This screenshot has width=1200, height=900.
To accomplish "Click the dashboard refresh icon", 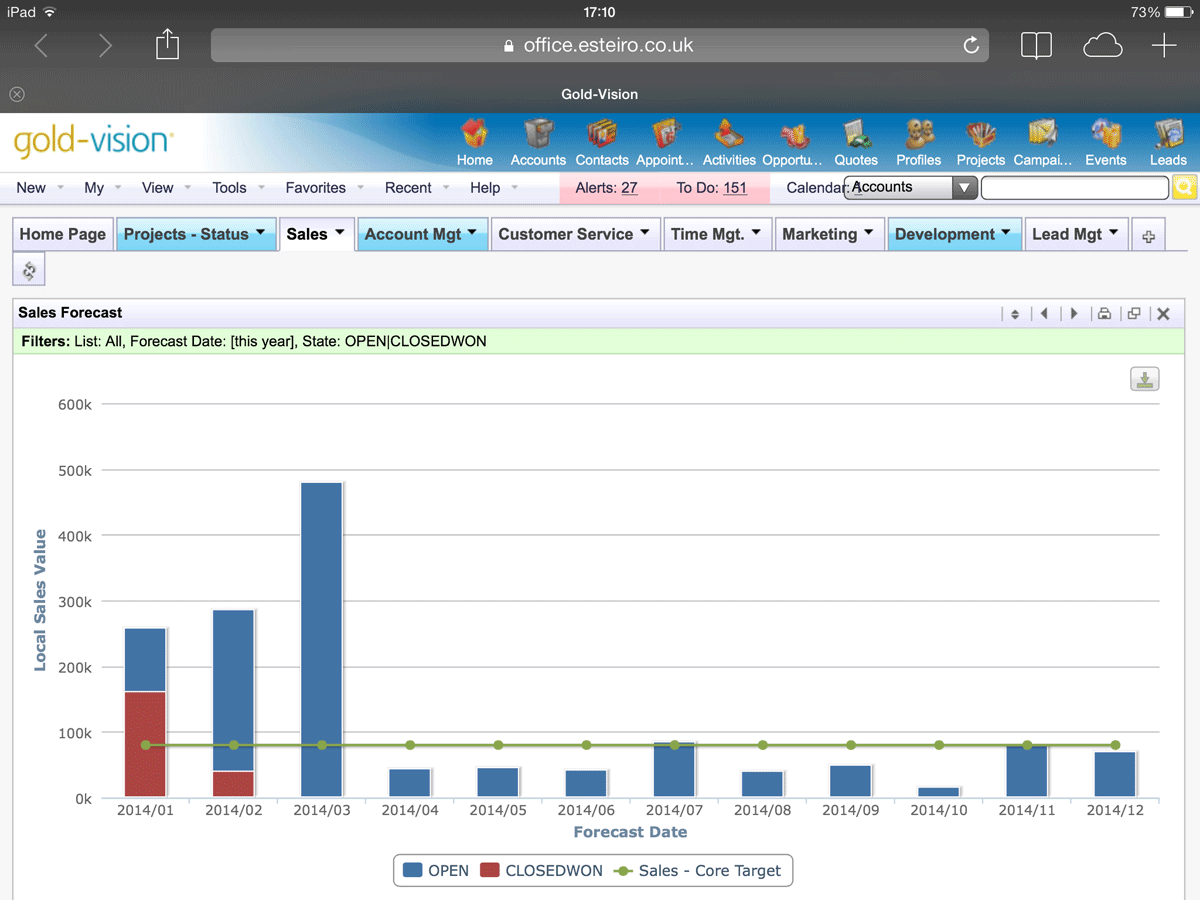I will [29, 270].
